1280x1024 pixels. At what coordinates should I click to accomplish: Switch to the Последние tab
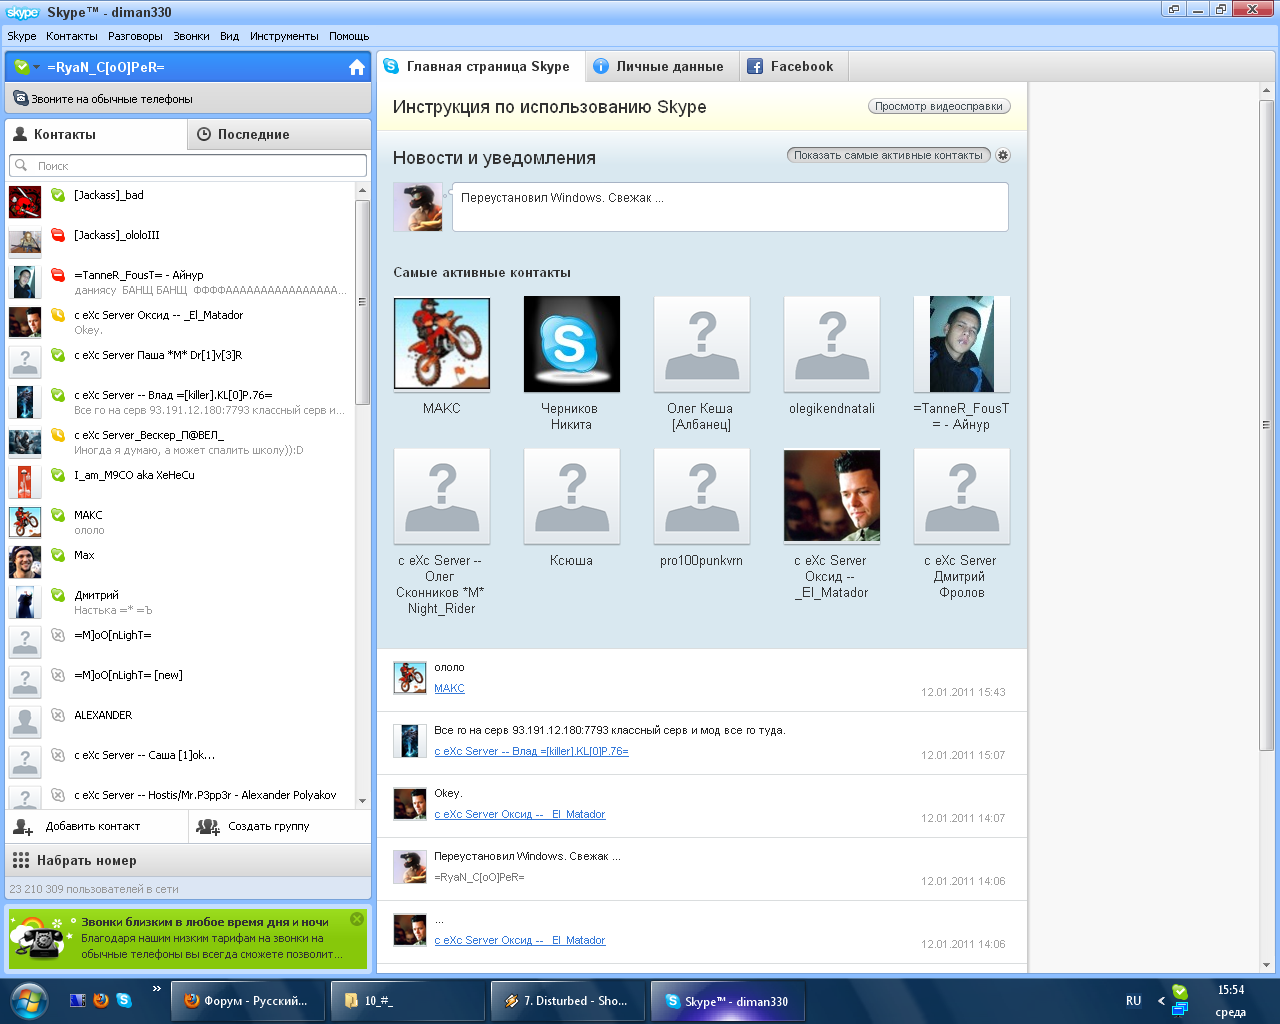coord(279,134)
